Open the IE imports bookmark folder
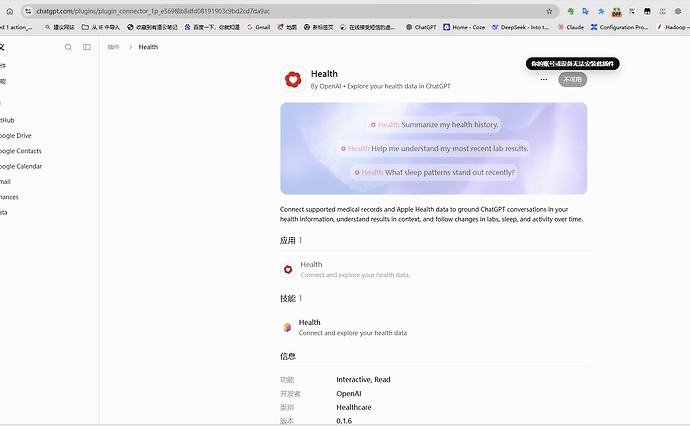This screenshot has height=426, width=690. coord(101,27)
